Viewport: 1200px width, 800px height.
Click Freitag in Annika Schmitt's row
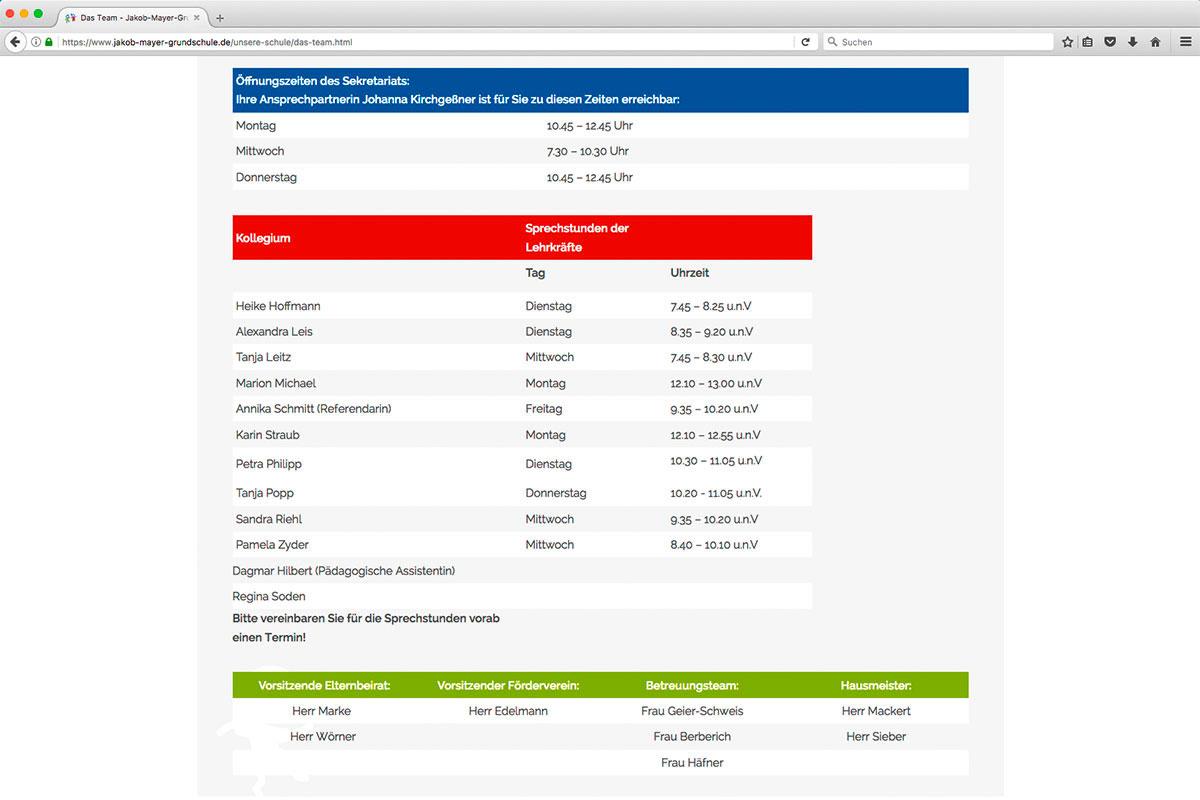(544, 409)
